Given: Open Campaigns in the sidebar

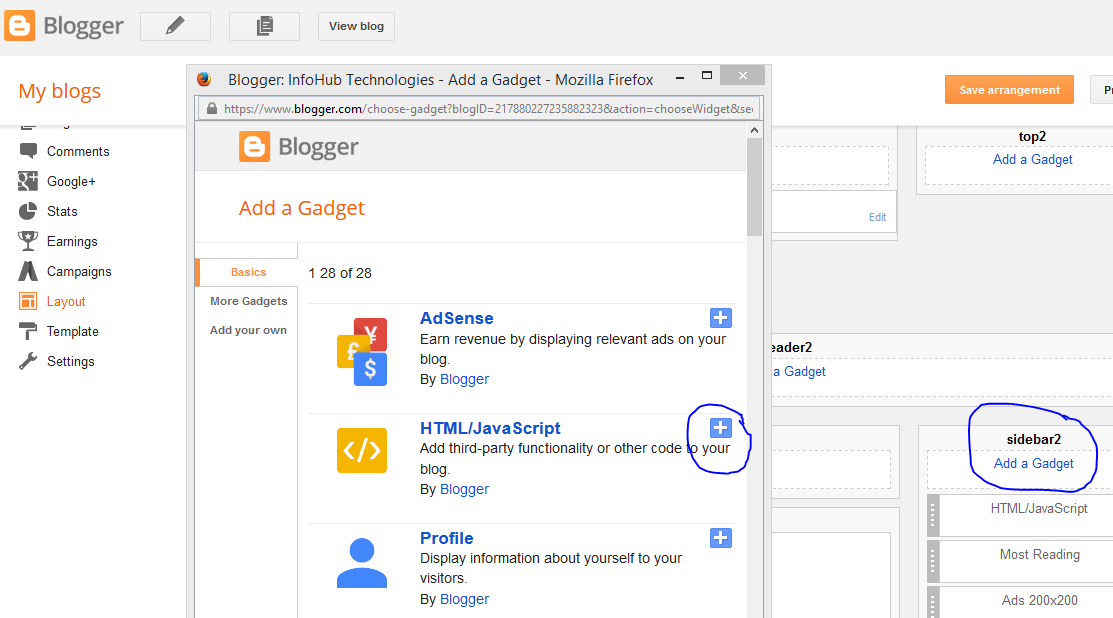Looking at the screenshot, I should [x=79, y=272].
